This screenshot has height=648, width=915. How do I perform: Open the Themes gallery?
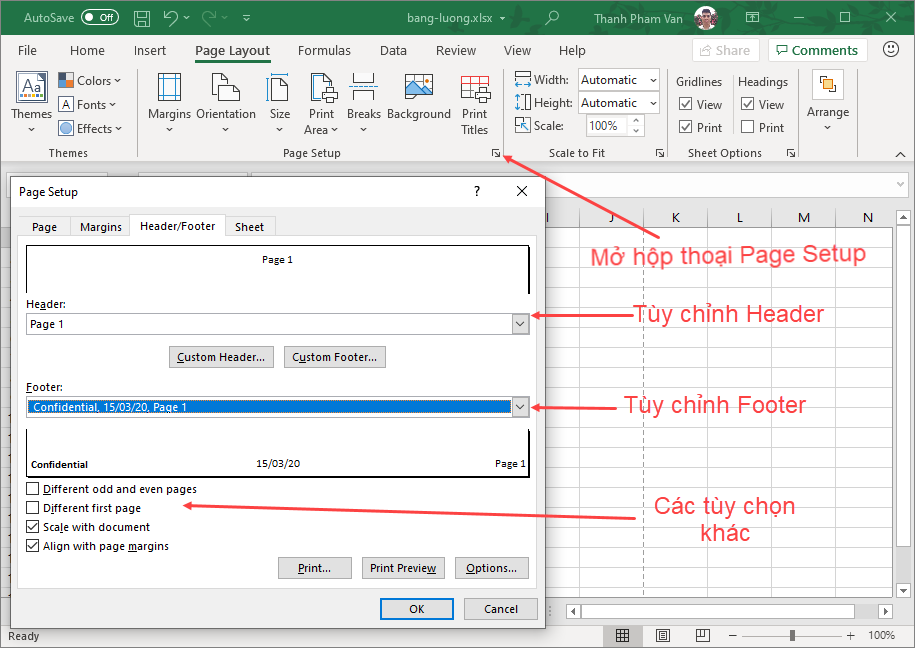32,103
